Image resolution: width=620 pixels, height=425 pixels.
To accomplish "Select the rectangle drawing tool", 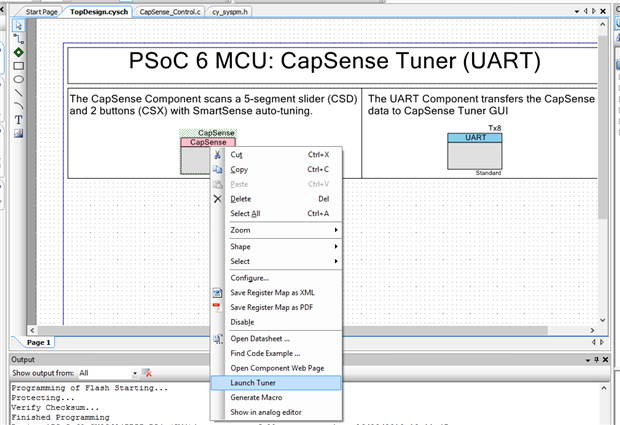I will point(18,66).
